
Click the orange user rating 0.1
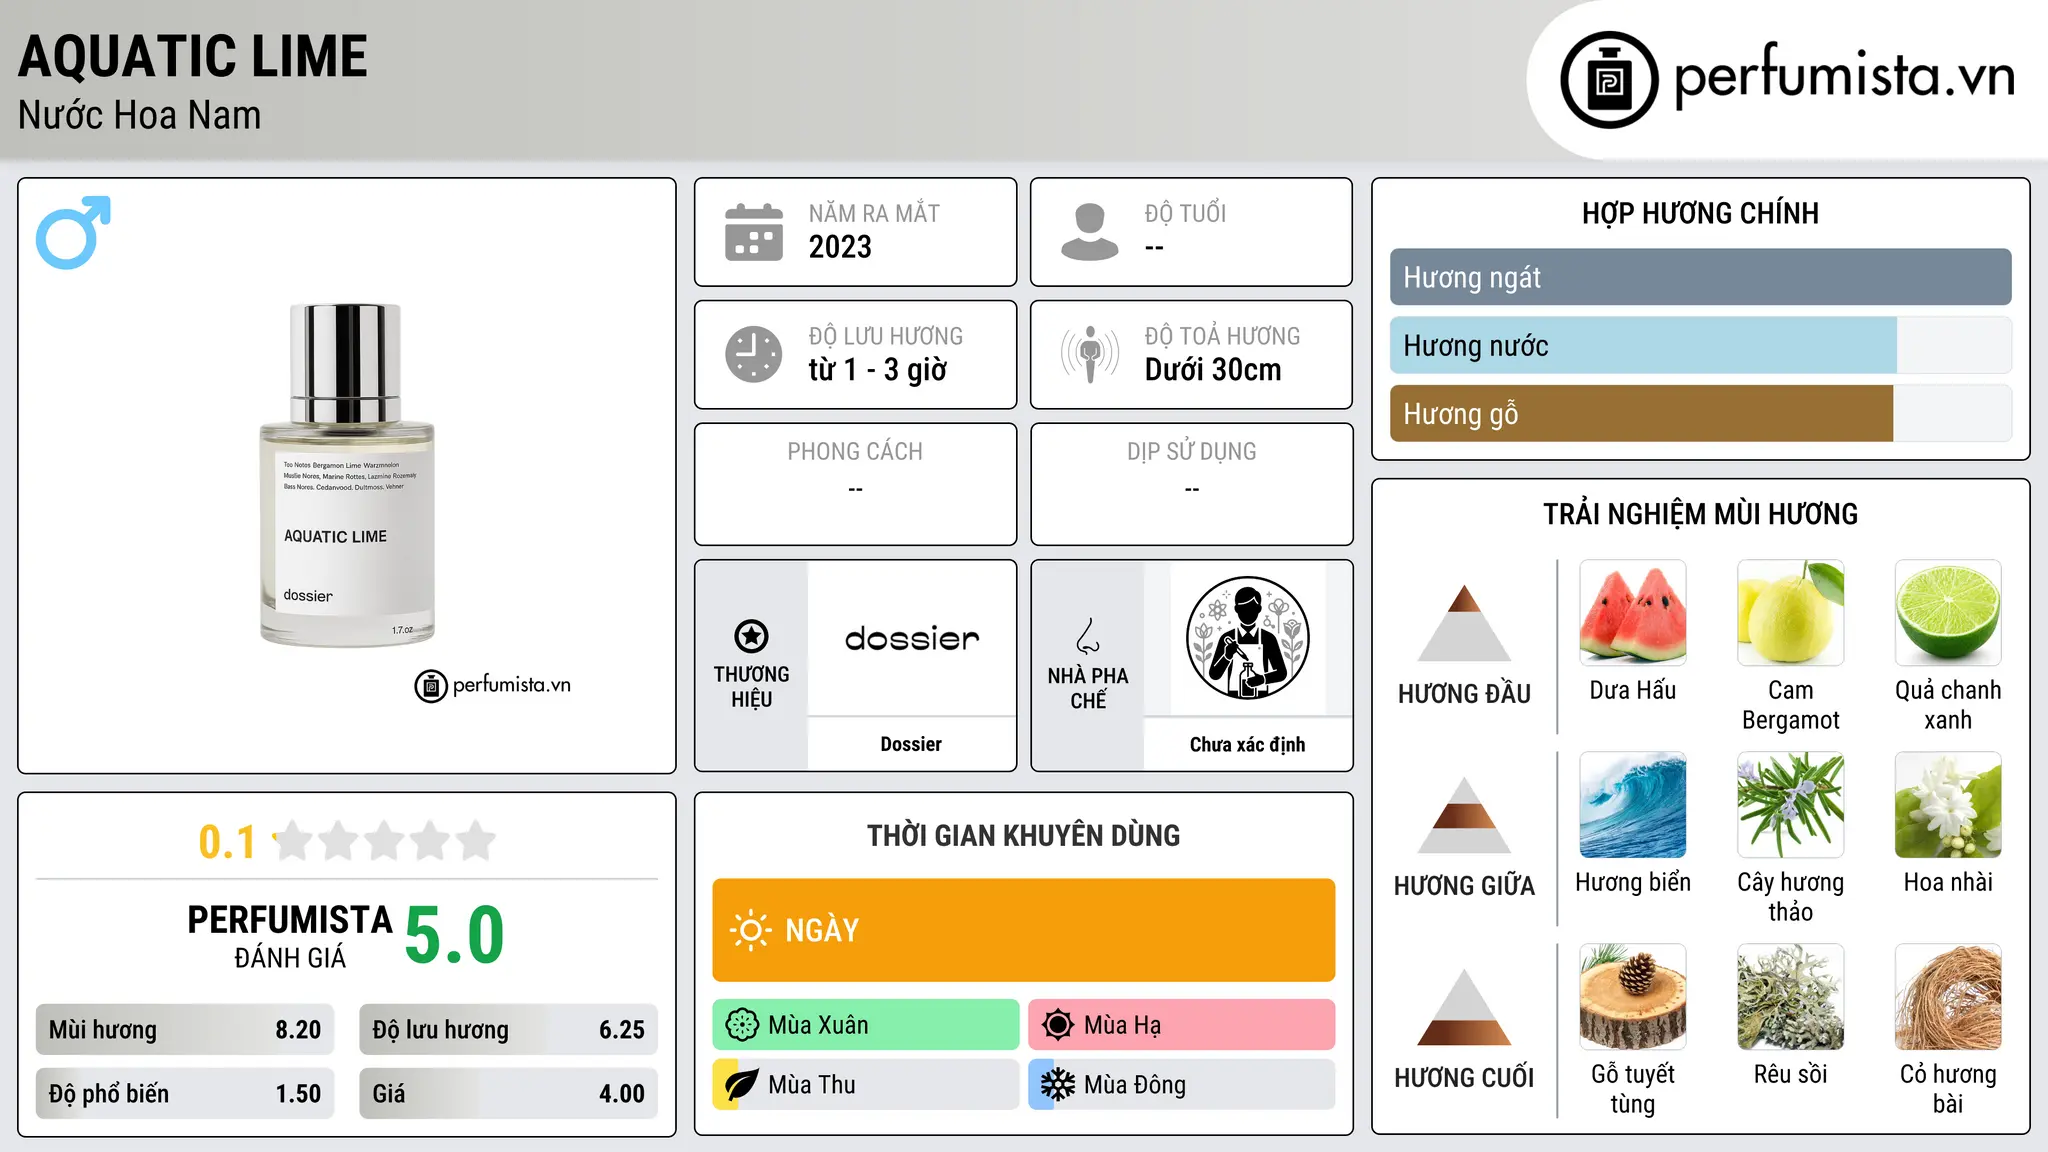(227, 842)
